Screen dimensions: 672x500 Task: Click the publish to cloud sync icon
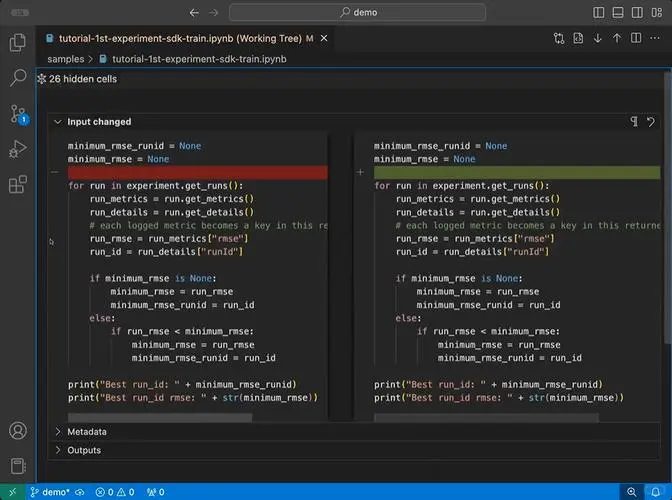point(80,492)
